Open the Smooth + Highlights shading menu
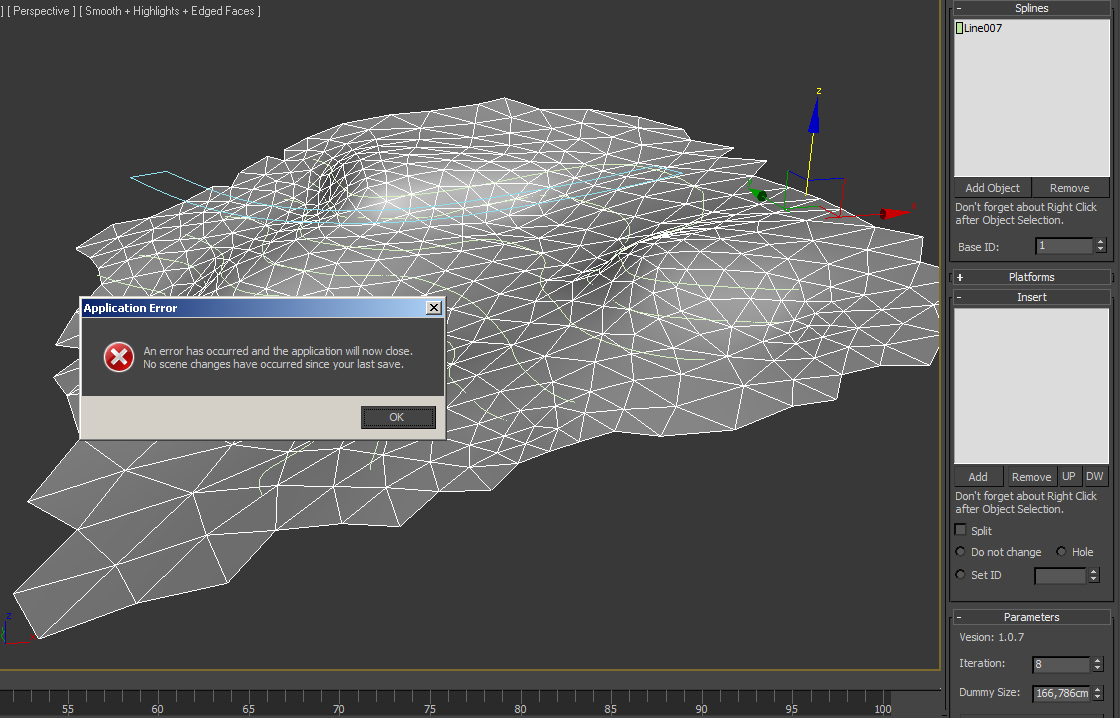1120x718 pixels. click(170, 11)
